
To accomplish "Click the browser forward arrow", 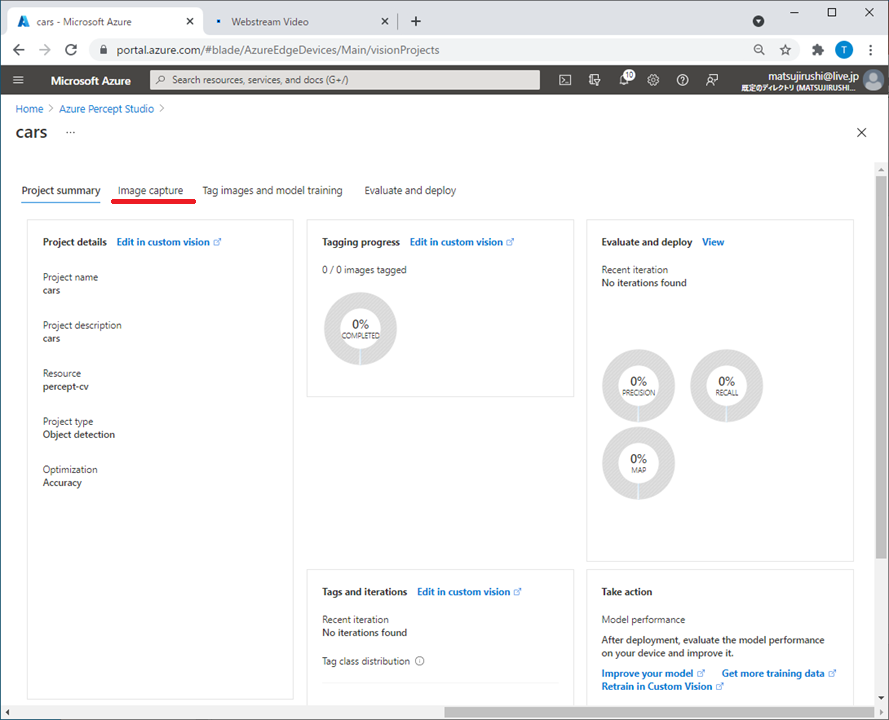I will 45,50.
